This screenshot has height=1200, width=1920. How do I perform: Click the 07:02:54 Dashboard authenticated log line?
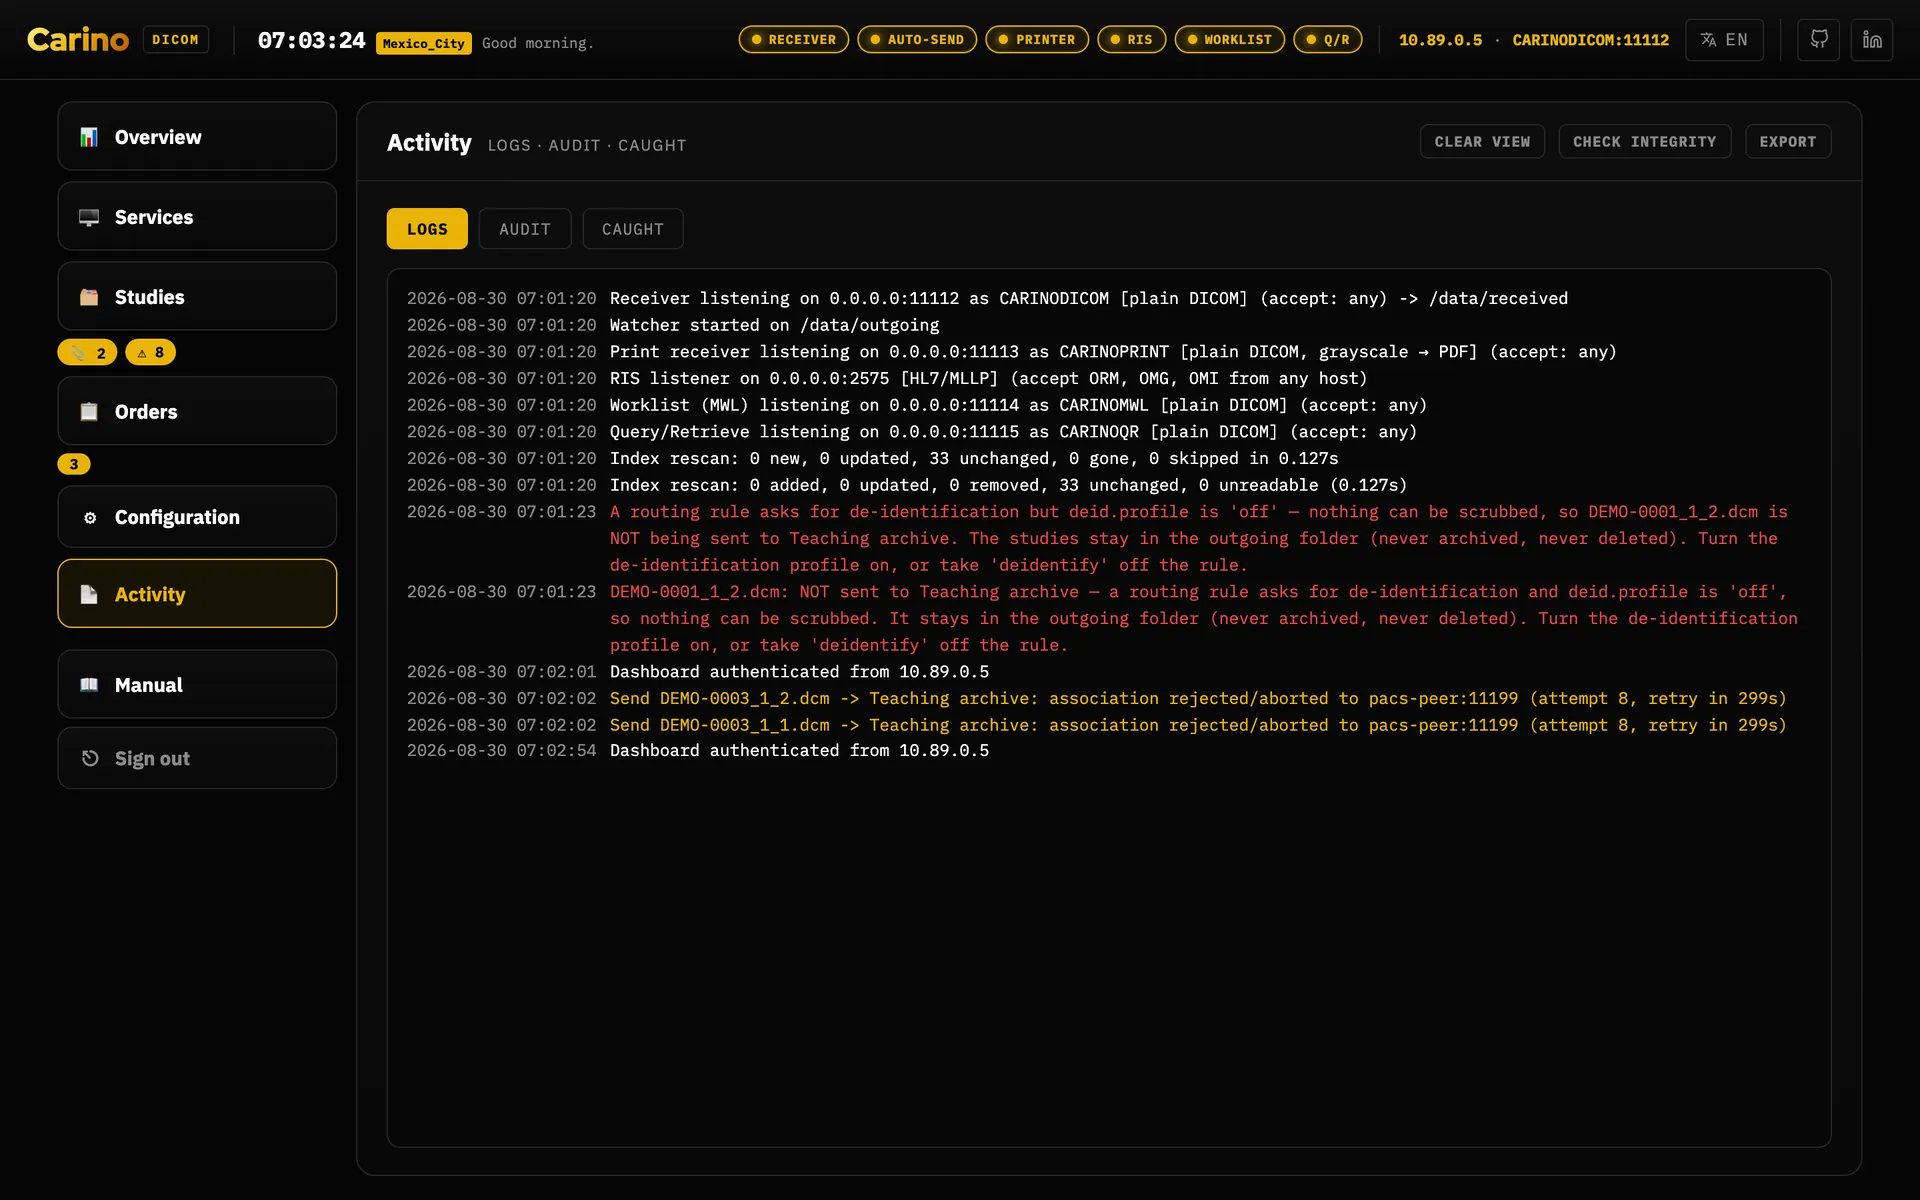pos(799,751)
